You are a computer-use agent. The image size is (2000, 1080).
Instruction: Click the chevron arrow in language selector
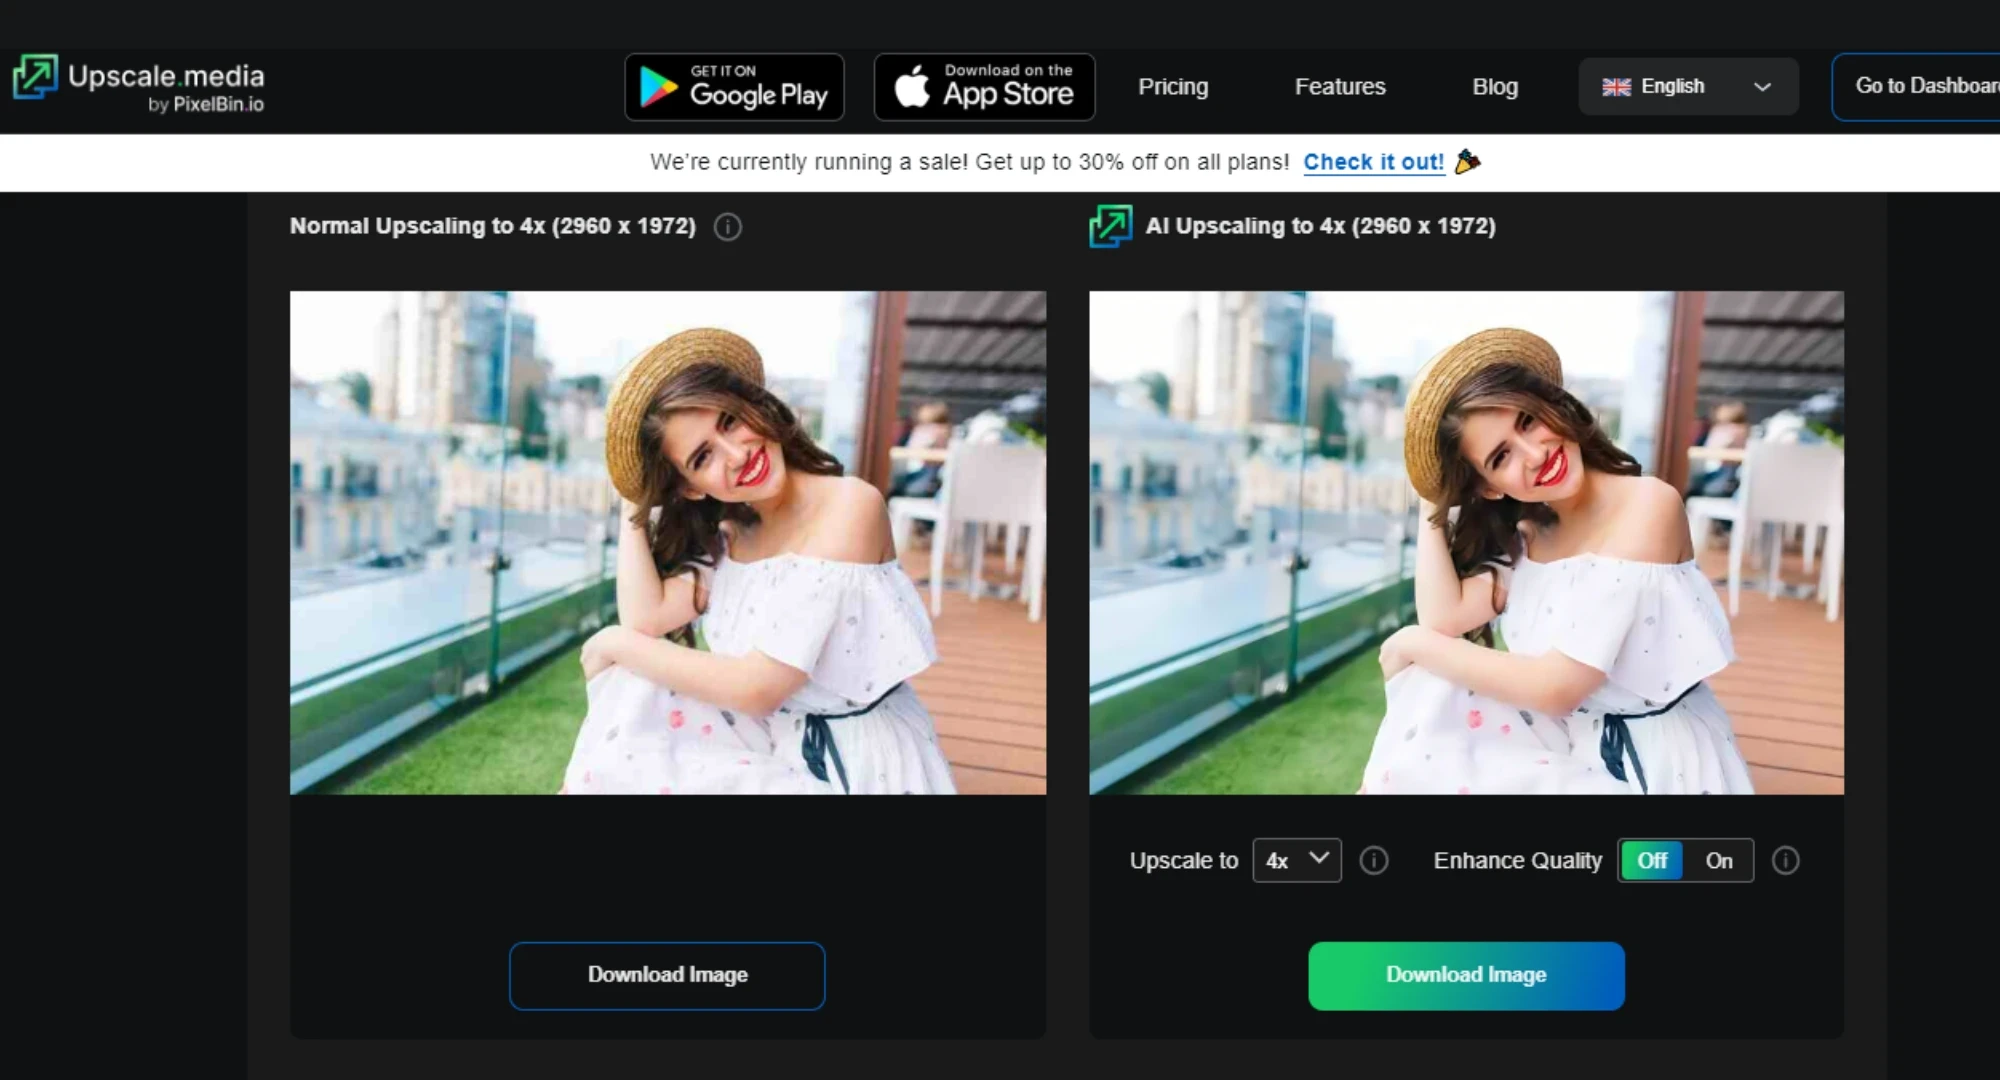pos(1762,87)
